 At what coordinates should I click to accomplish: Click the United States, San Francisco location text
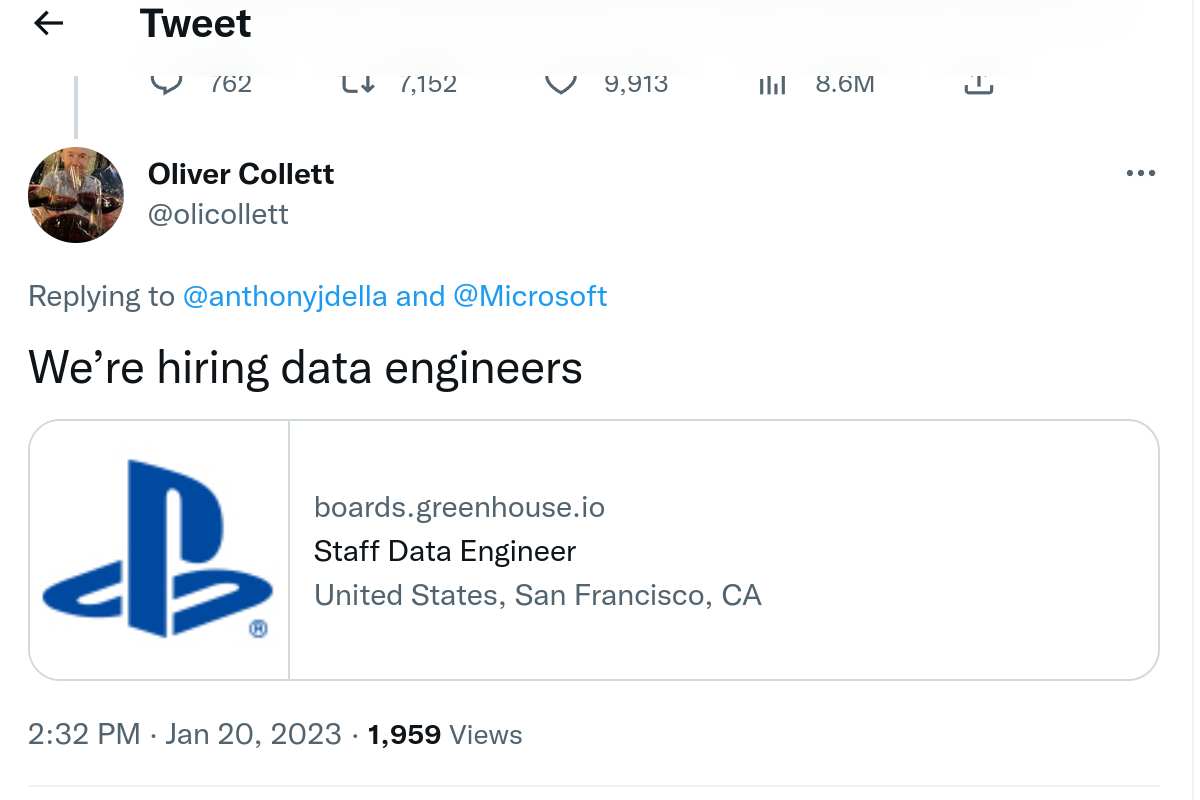point(537,595)
